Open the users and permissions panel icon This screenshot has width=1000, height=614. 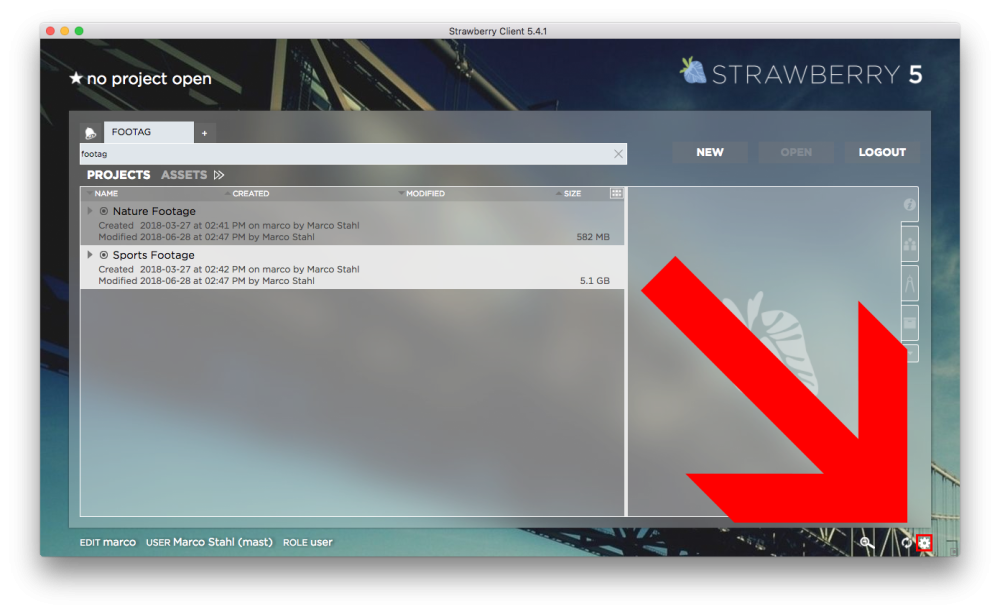coord(909,244)
